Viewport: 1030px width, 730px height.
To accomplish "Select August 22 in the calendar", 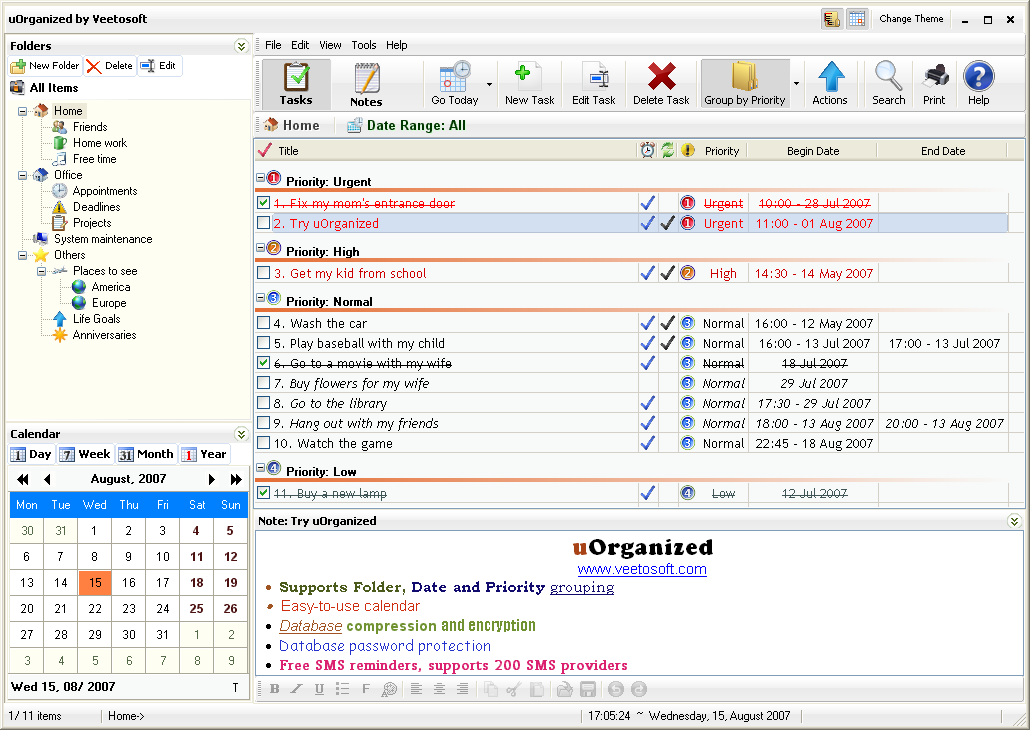I will pyautogui.click(x=95, y=608).
